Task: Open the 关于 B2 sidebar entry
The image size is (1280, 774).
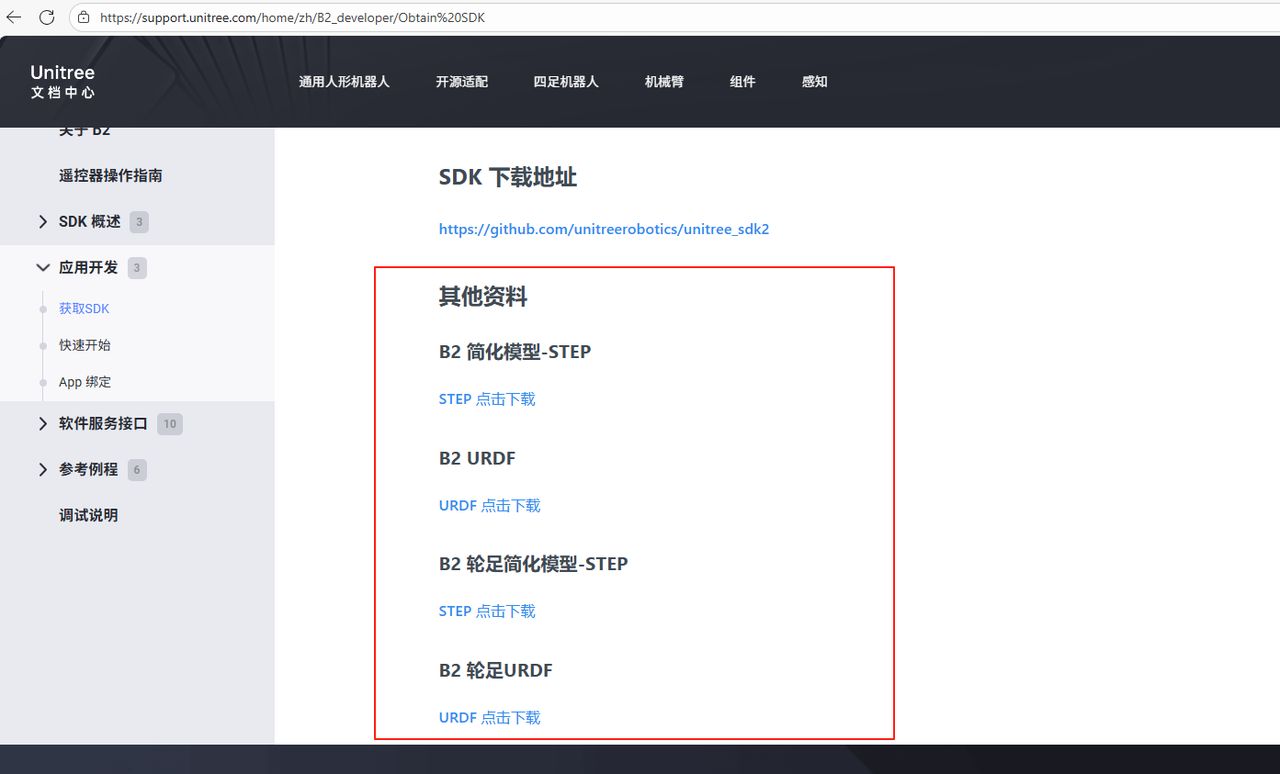Action: click(x=85, y=132)
